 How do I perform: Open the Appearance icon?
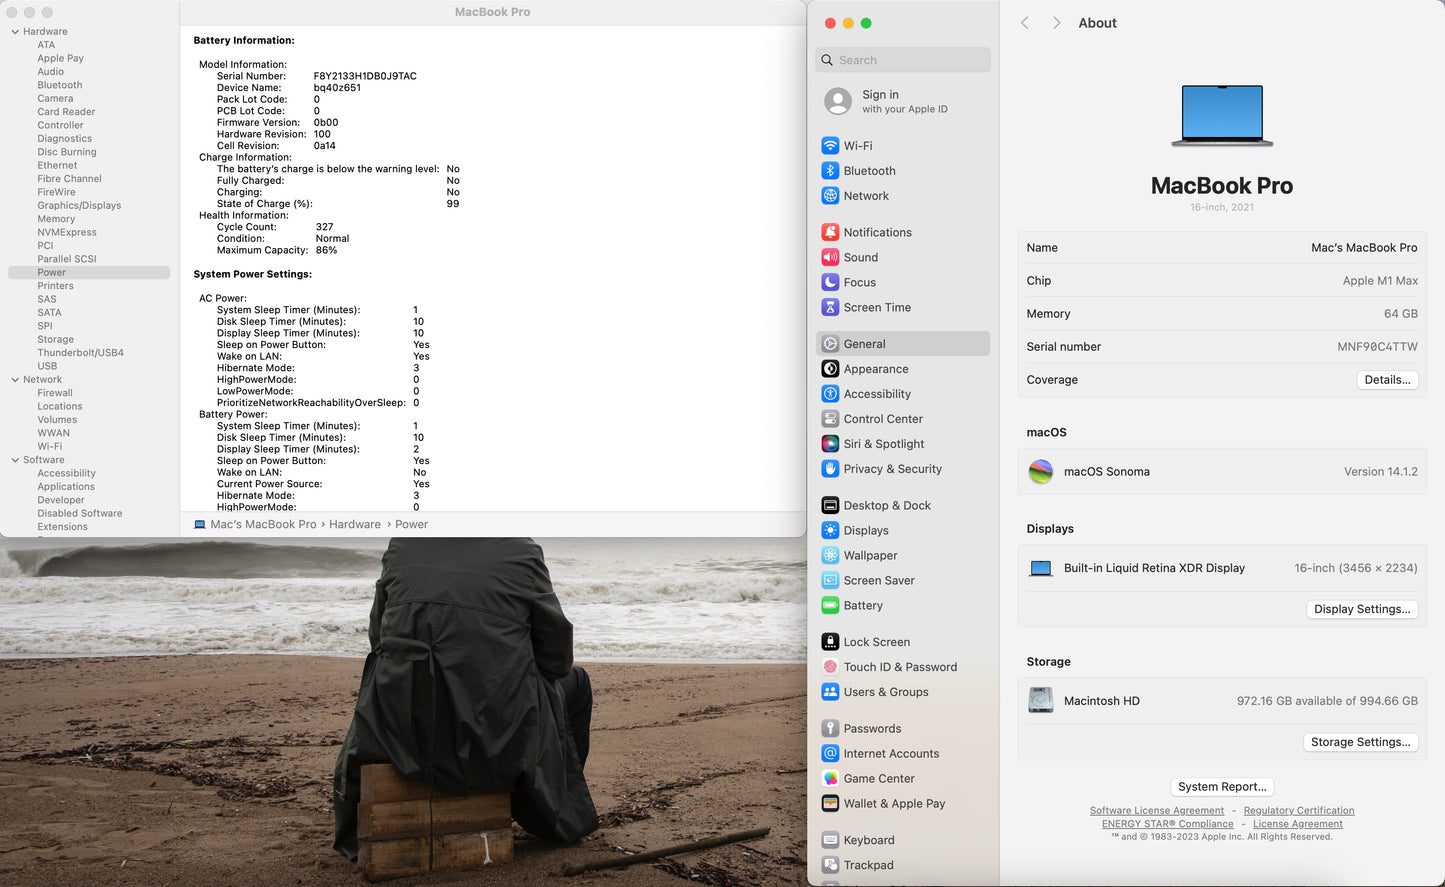click(830, 369)
